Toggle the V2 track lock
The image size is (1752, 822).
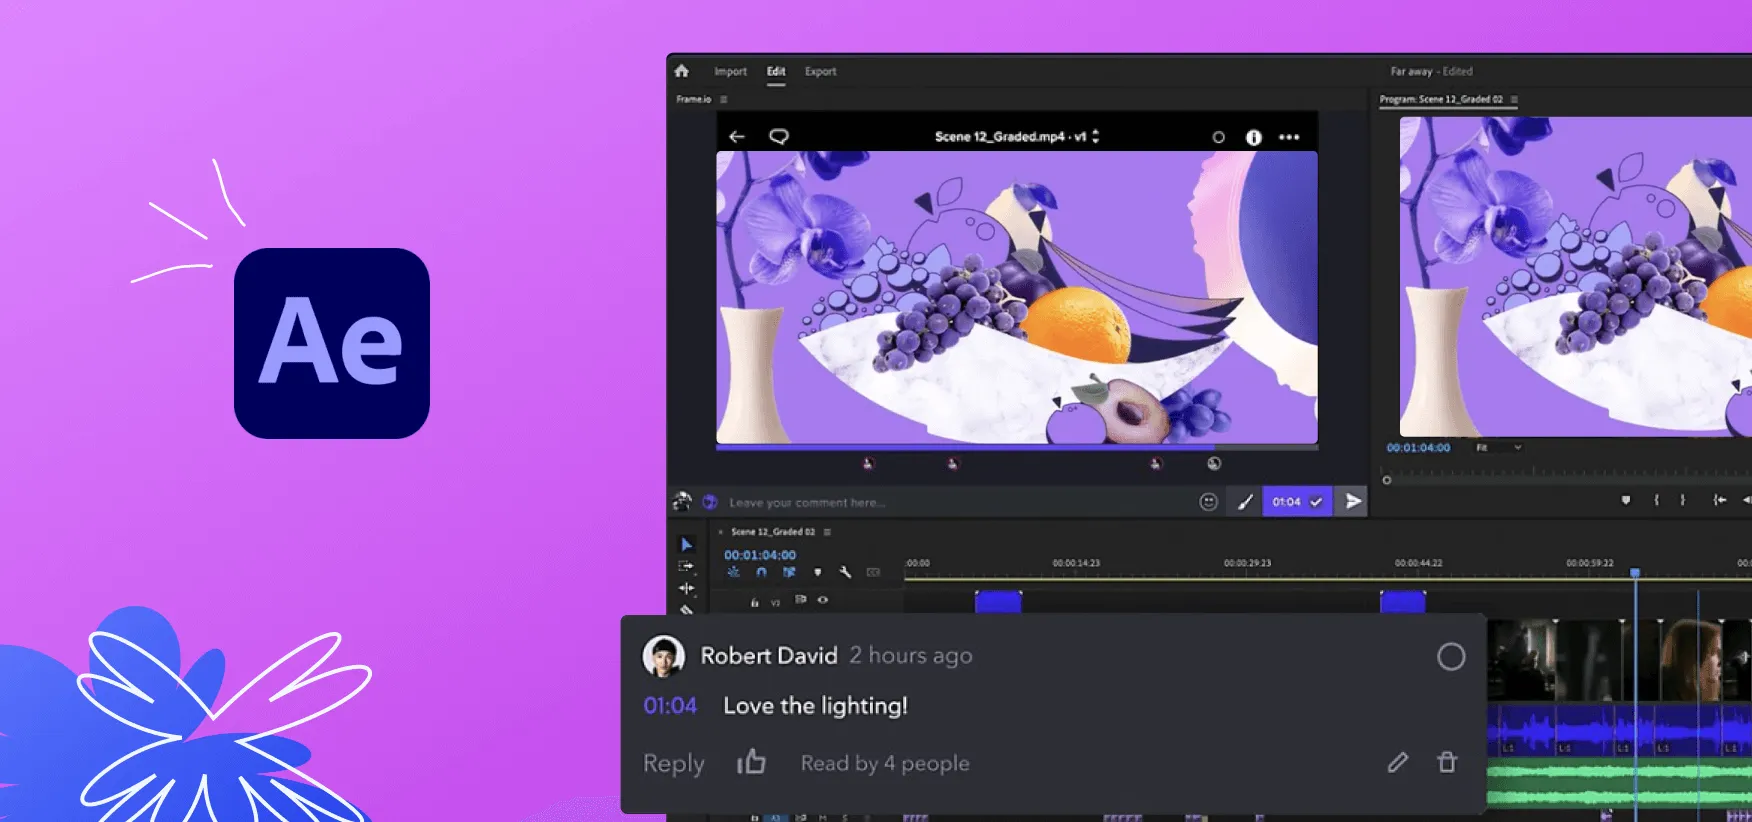pyautogui.click(x=755, y=602)
